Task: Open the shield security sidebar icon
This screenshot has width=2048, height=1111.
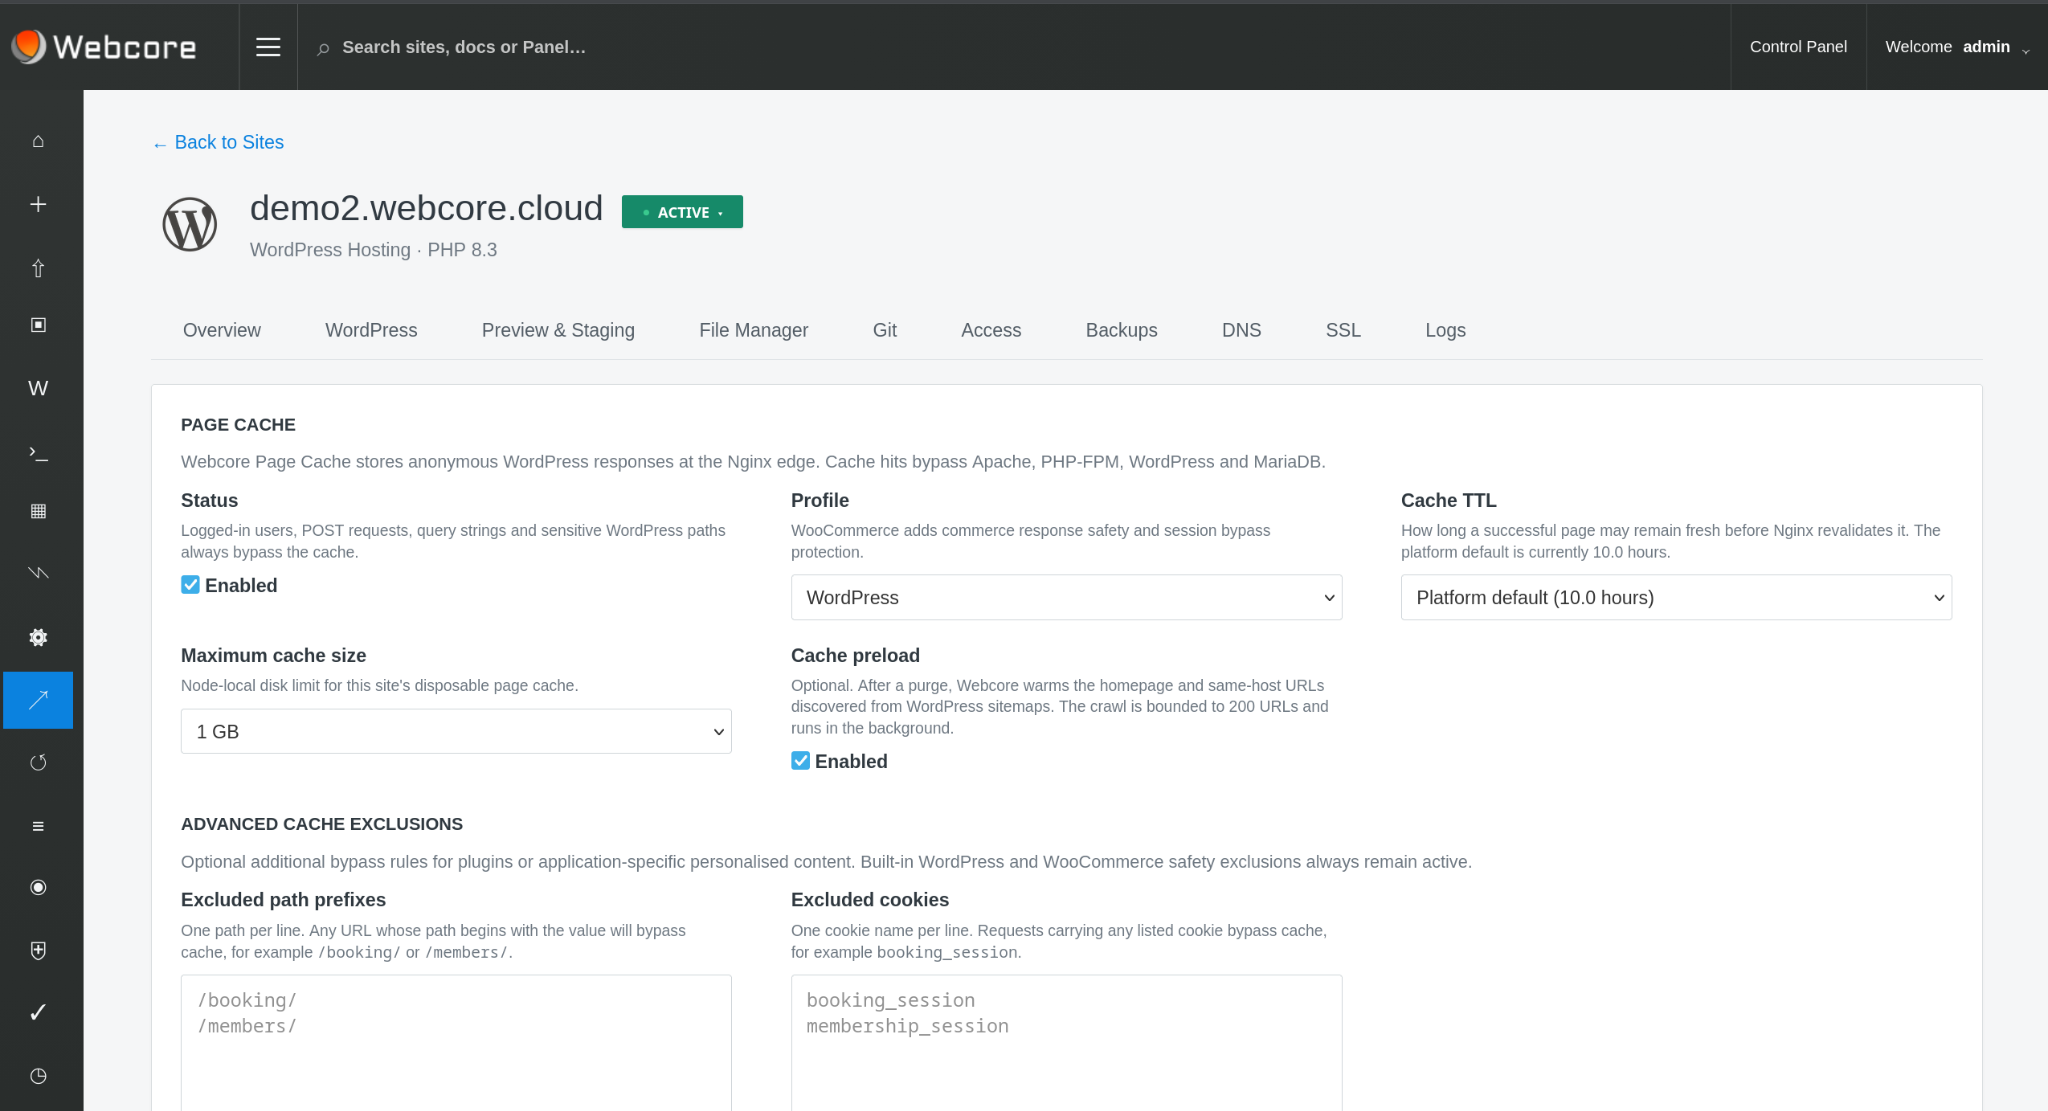Action: (x=38, y=950)
